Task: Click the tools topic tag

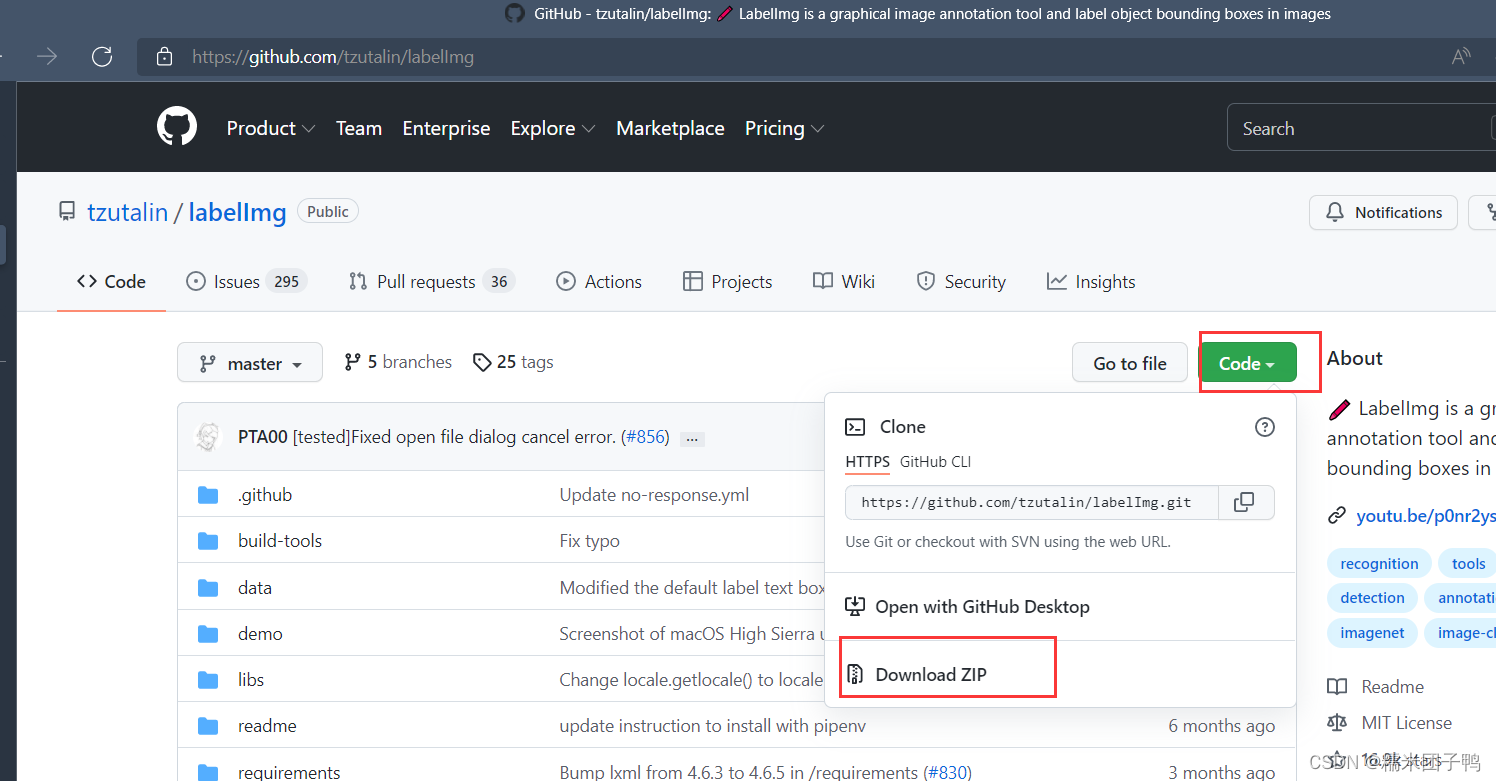Action: (x=1468, y=564)
